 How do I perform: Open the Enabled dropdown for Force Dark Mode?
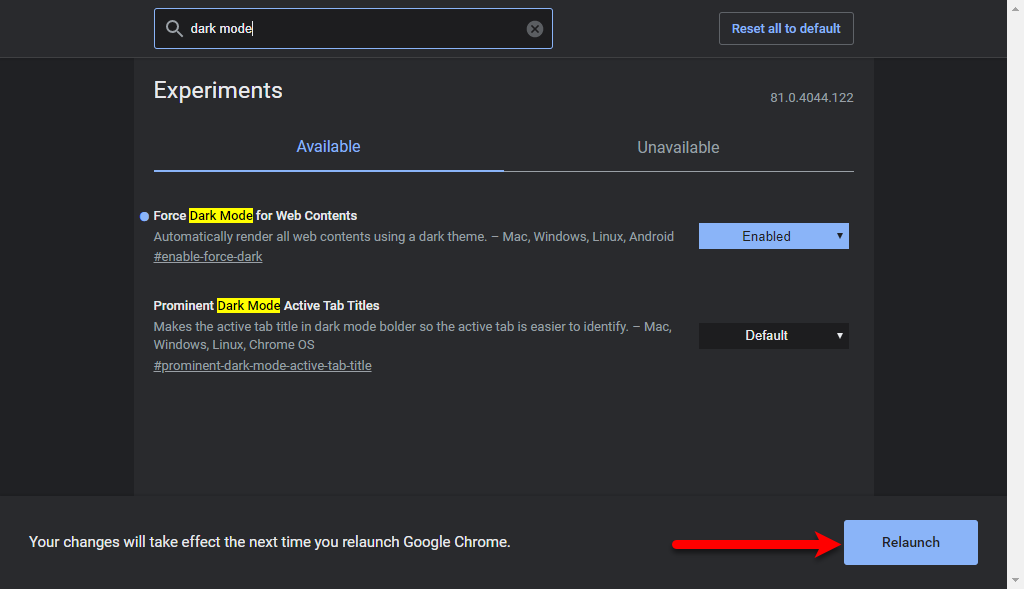(773, 236)
